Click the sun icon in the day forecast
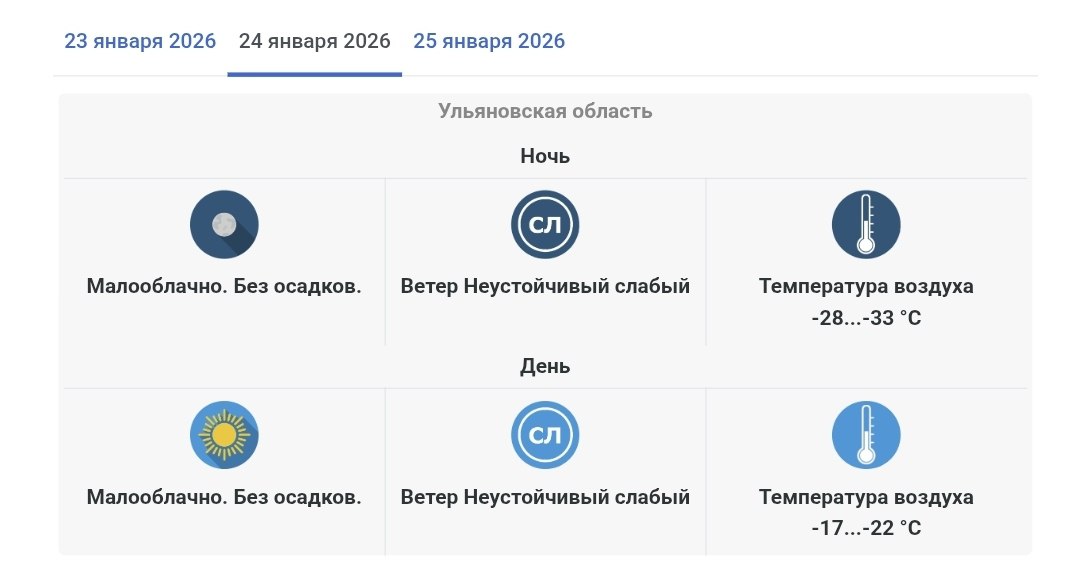Screen dimensions: 1079x569 click(x=224, y=434)
